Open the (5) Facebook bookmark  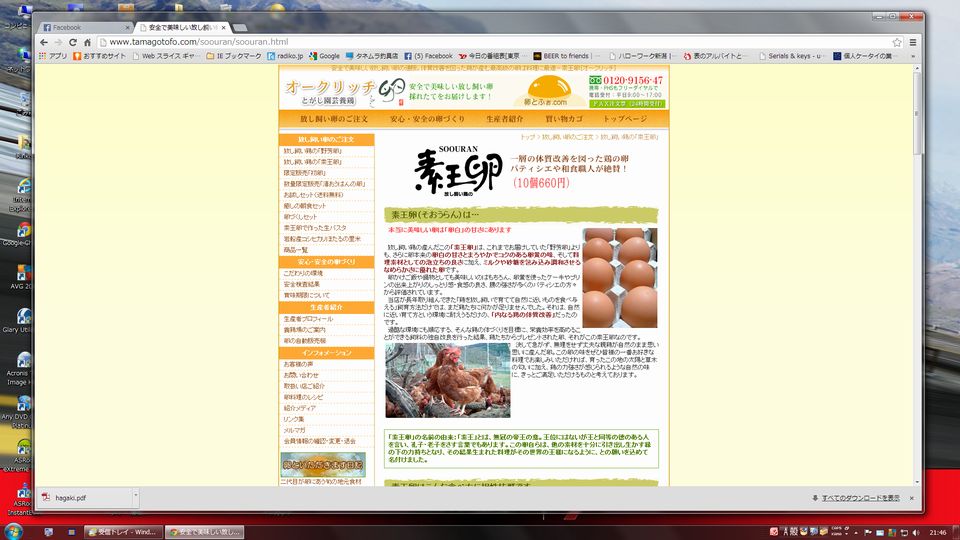click(428, 56)
